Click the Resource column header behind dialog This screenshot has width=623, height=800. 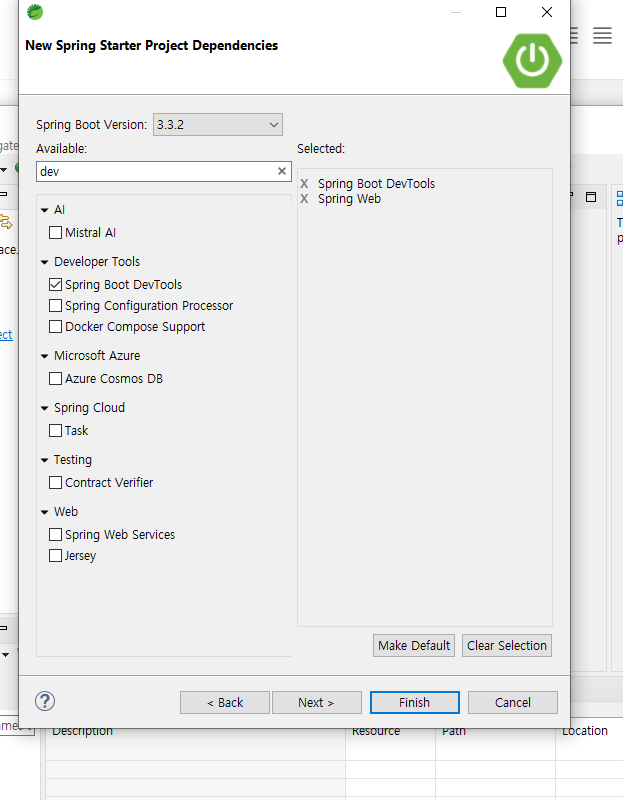click(376, 732)
